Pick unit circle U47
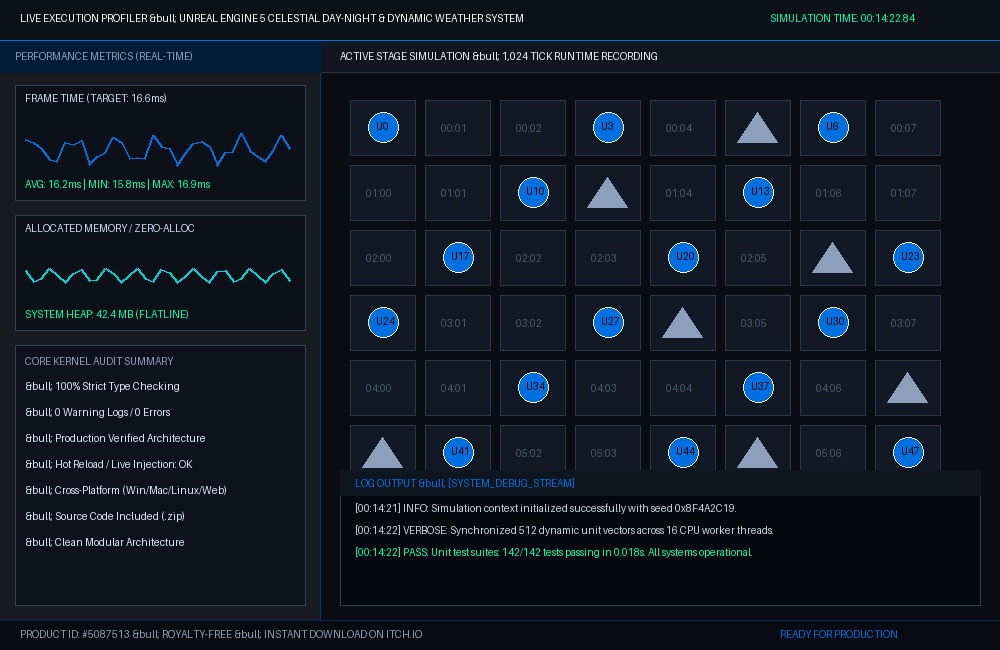The width and height of the screenshot is (1000, 650). (x=909, y=453)
